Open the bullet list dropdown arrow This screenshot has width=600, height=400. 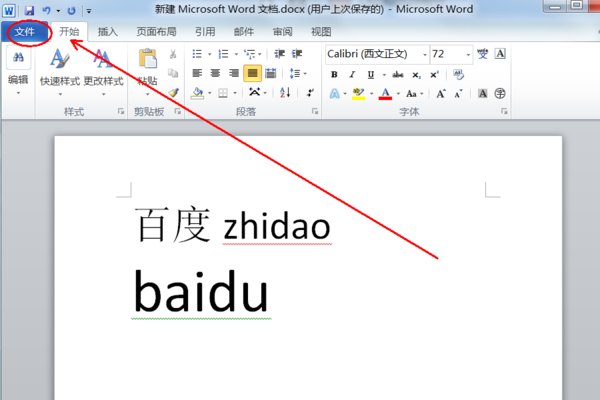pyautogui.click(x=209, y=54)
